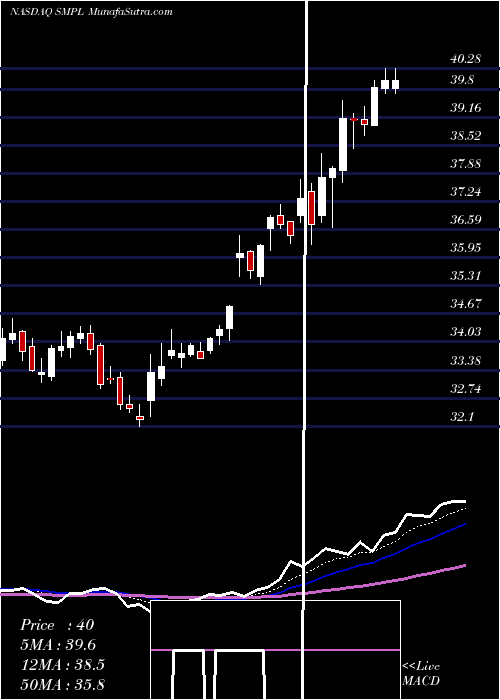Screen dimensions: 500x700
Task: Click the 50MA : 35.8 readout
Action: point(62,684)
